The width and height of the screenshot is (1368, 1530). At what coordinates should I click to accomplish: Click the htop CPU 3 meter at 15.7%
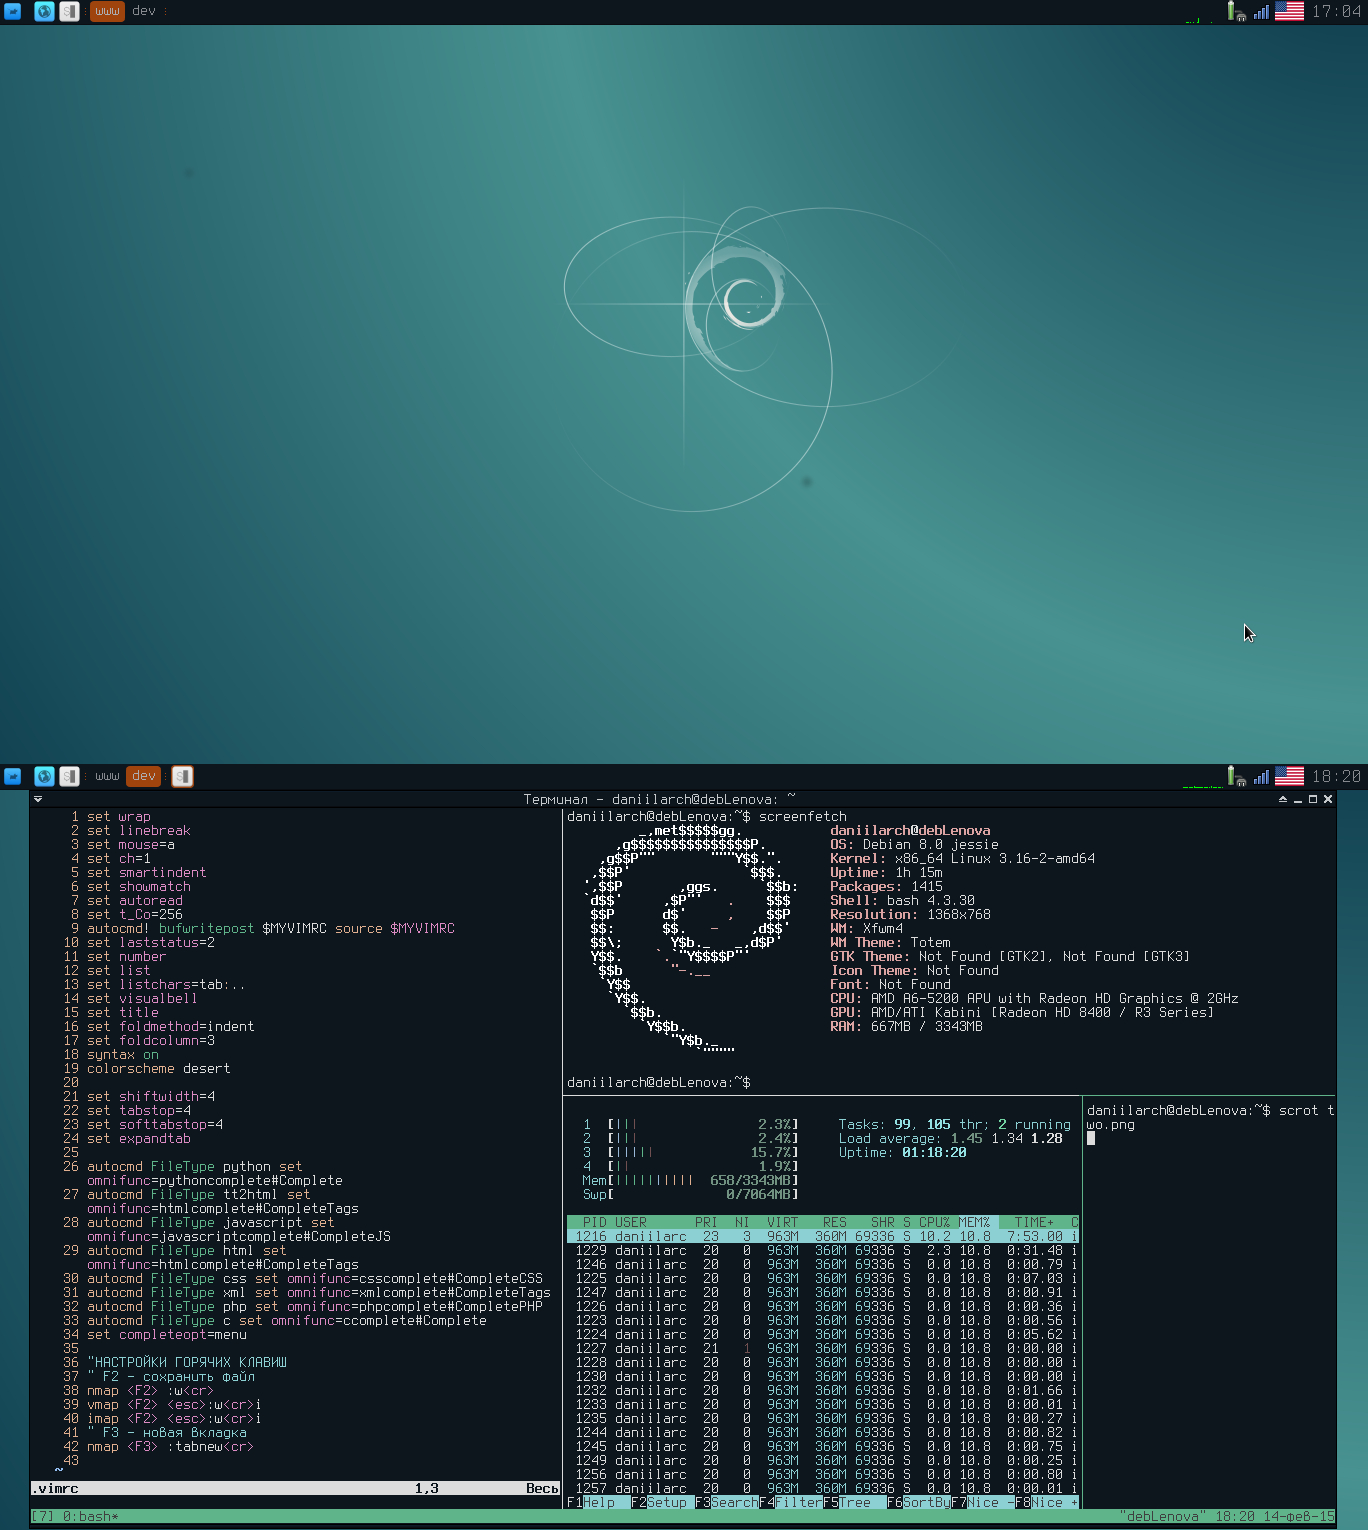691,1152
